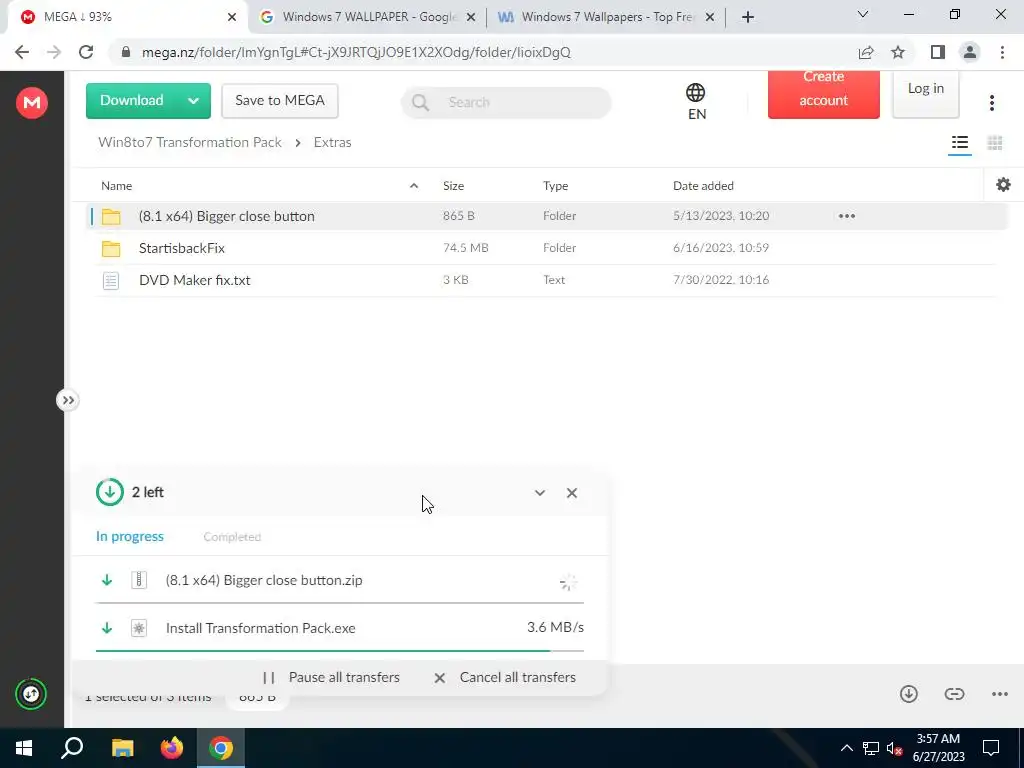Sort by Size column
Image resolution: width=1024 pixels, height=768 pixels.
point(453,186)
